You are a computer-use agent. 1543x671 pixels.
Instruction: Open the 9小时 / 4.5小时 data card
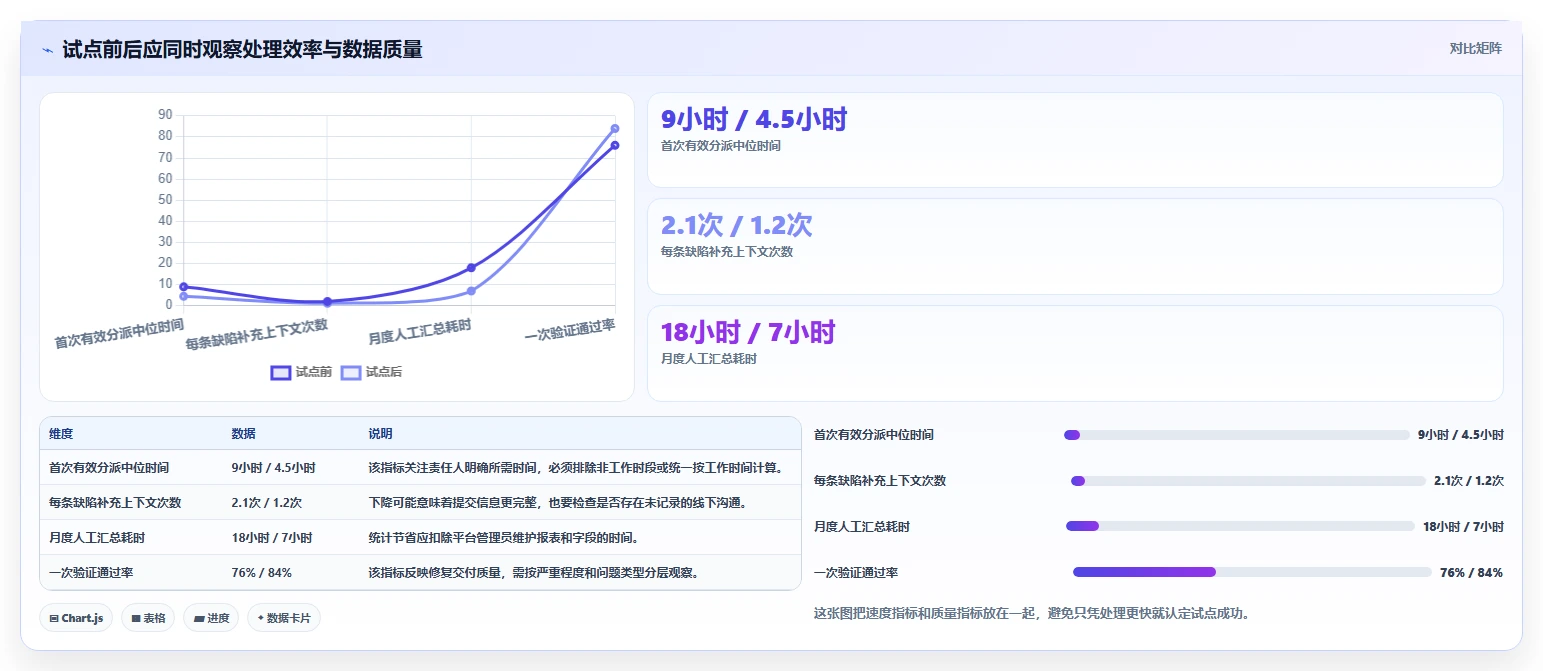click(x=1075, y=140)
